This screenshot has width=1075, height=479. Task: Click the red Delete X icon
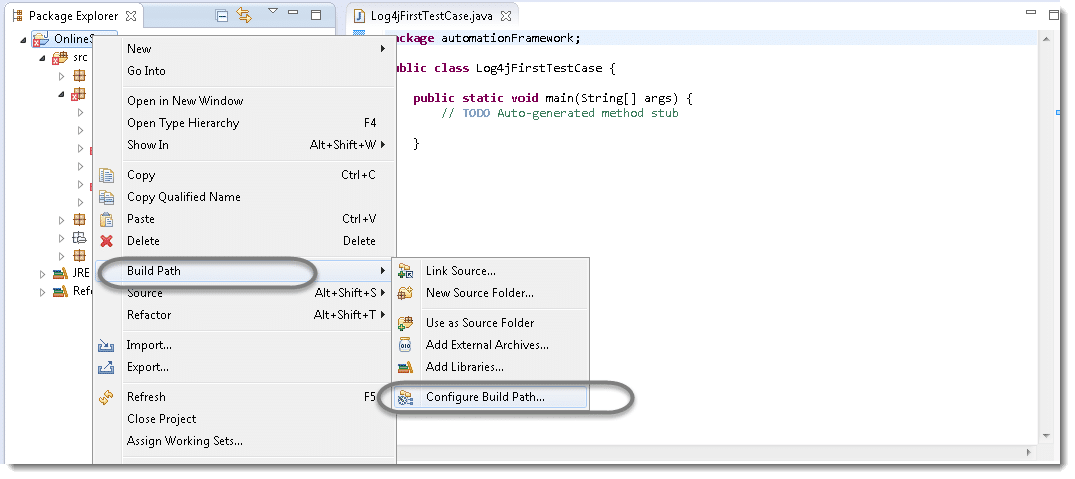tap(107, 241)
